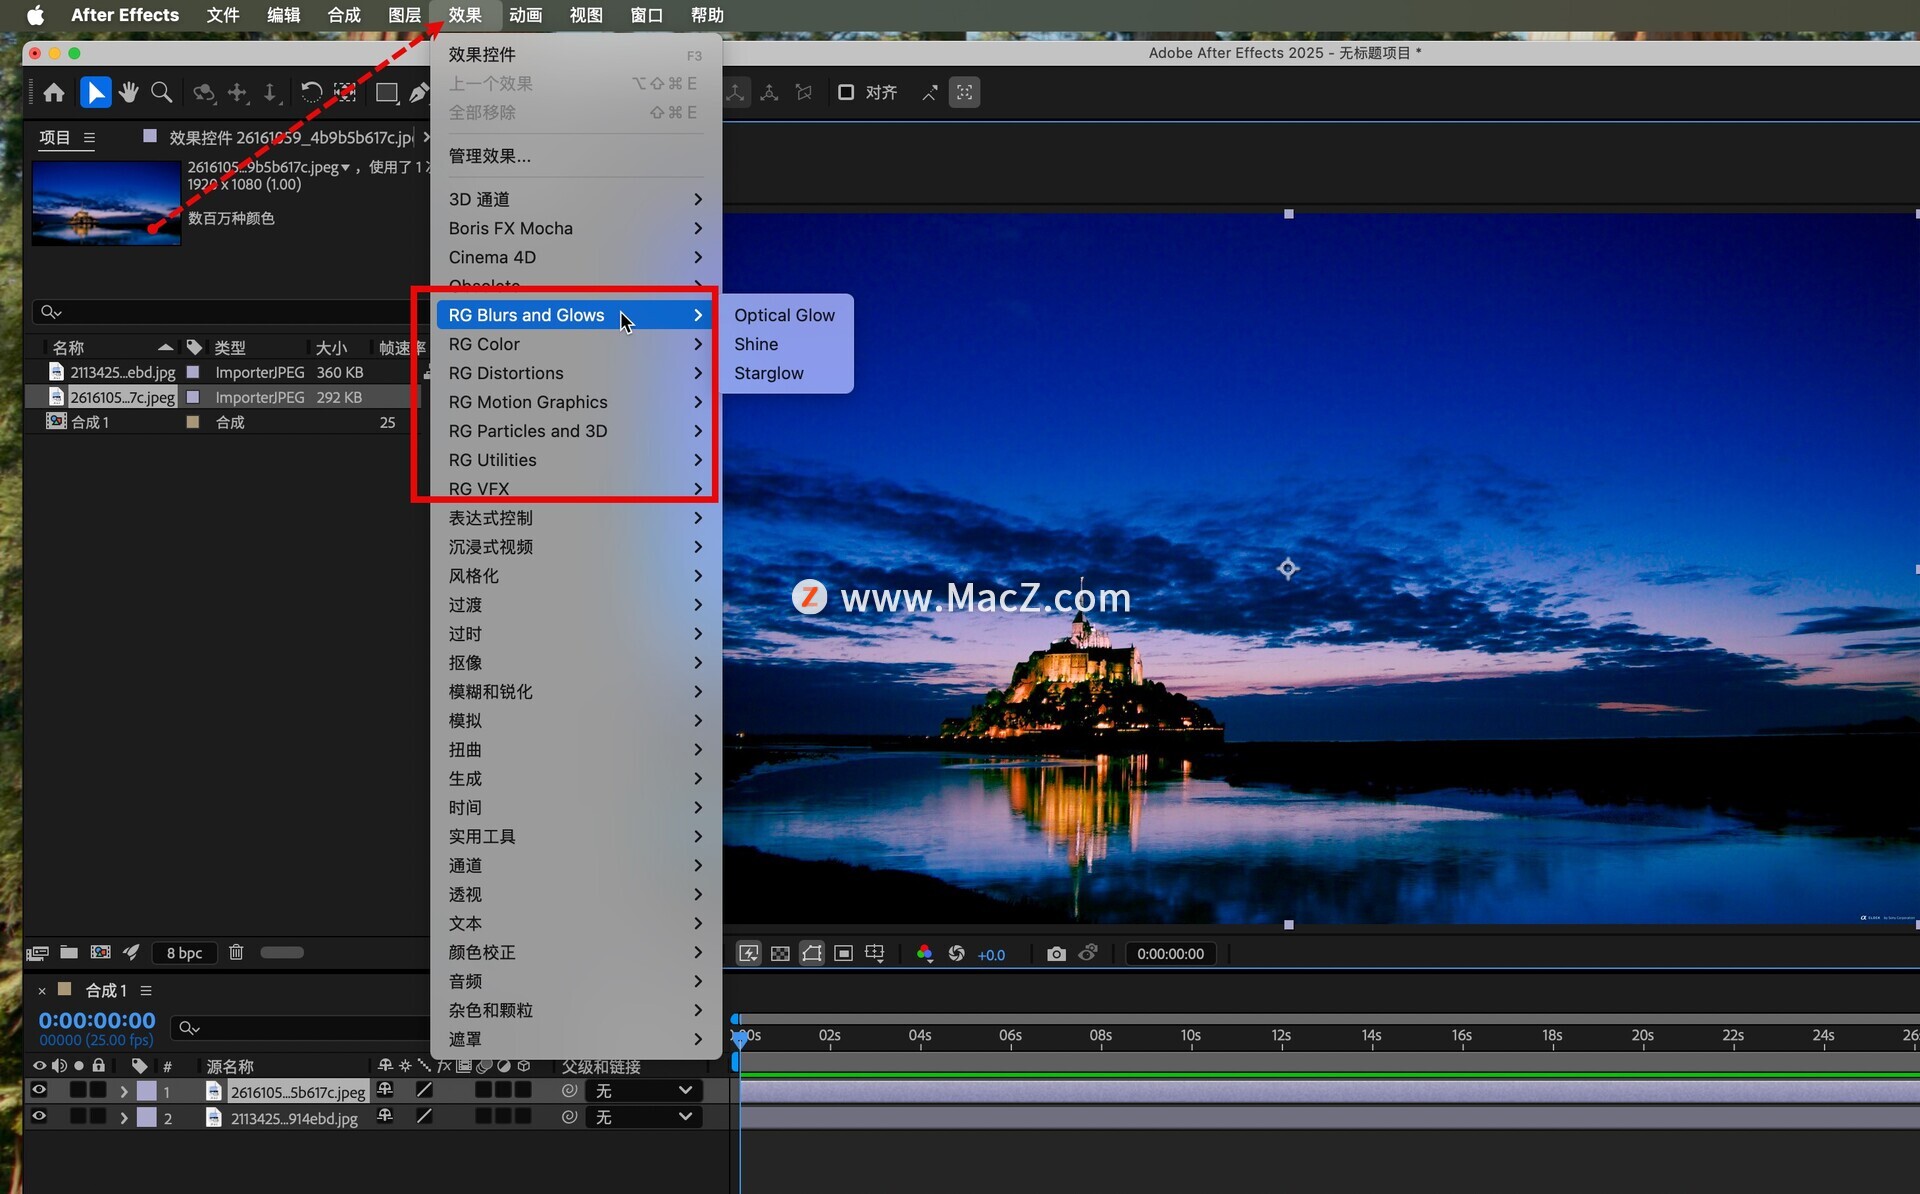Take a snapshot with the camera icon
This screenshot has height=1194, width=1920.
[1056, 954]
